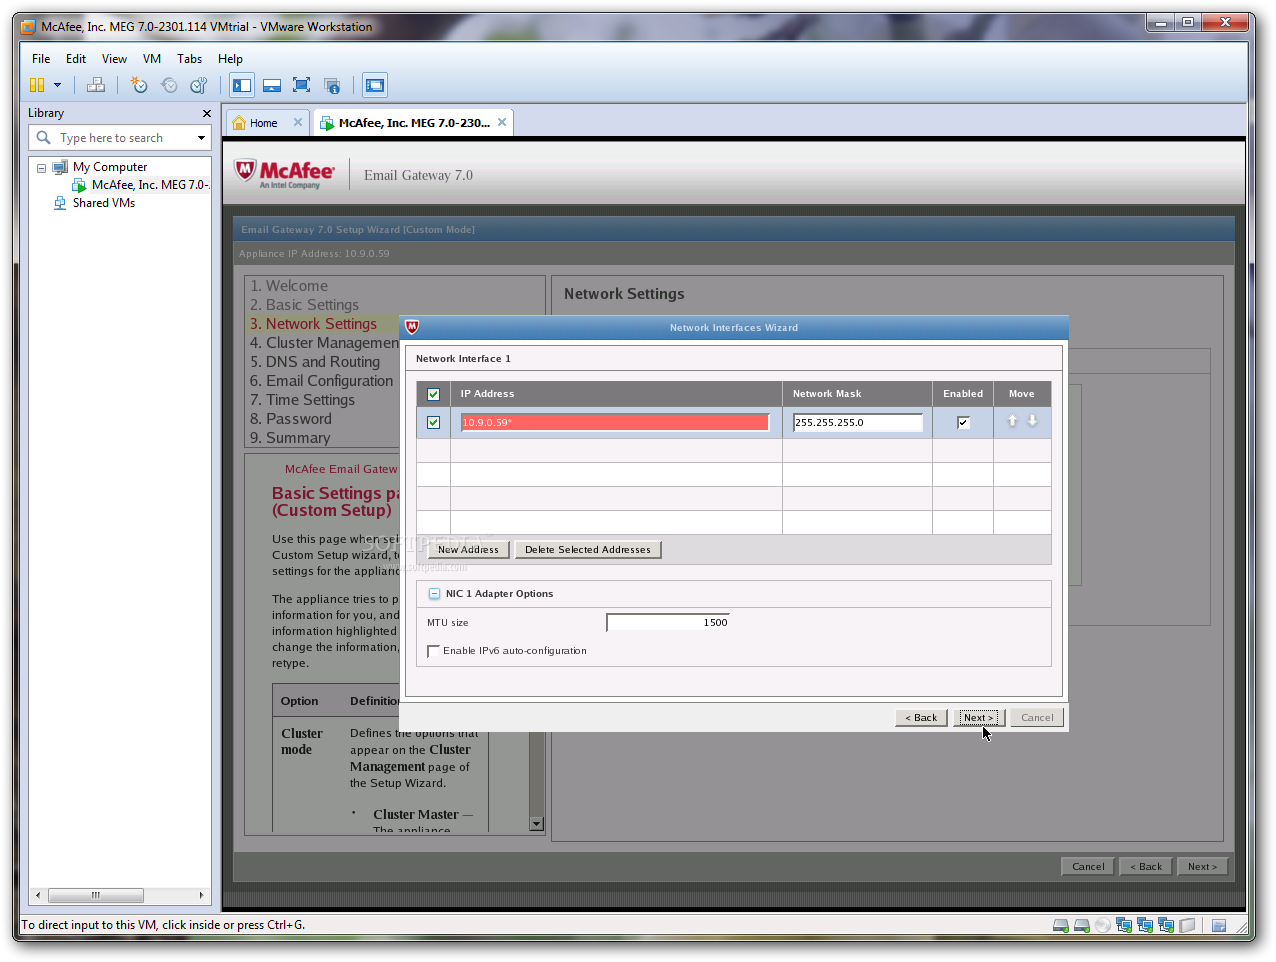Toggle the select-all checkbox in IP Address header
The height and width of the screenshot is (962, 1276).
[433, 394]
